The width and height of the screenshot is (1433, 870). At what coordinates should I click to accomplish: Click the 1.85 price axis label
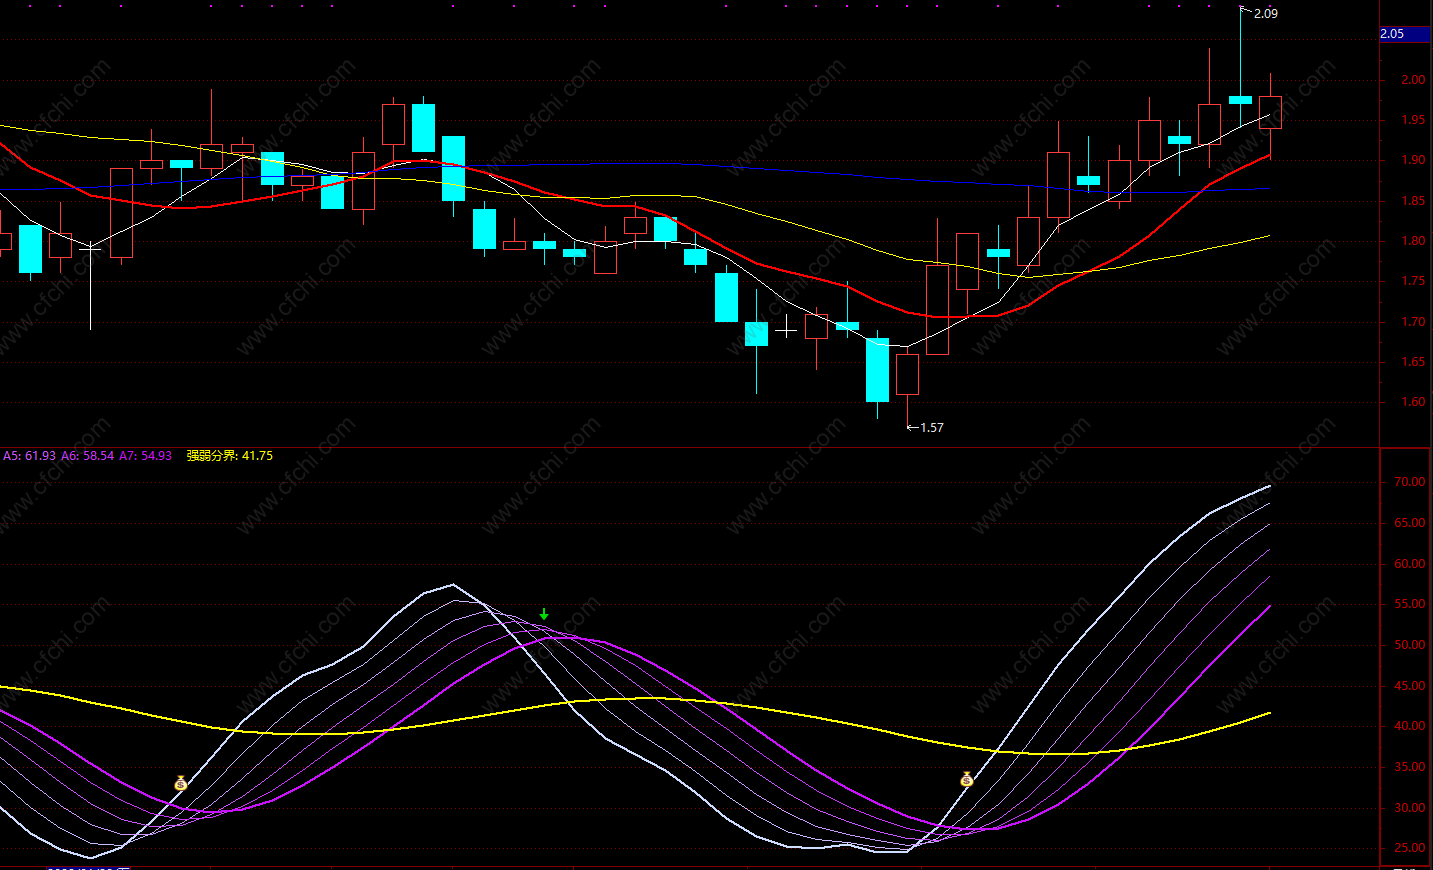click(1413, 200)
